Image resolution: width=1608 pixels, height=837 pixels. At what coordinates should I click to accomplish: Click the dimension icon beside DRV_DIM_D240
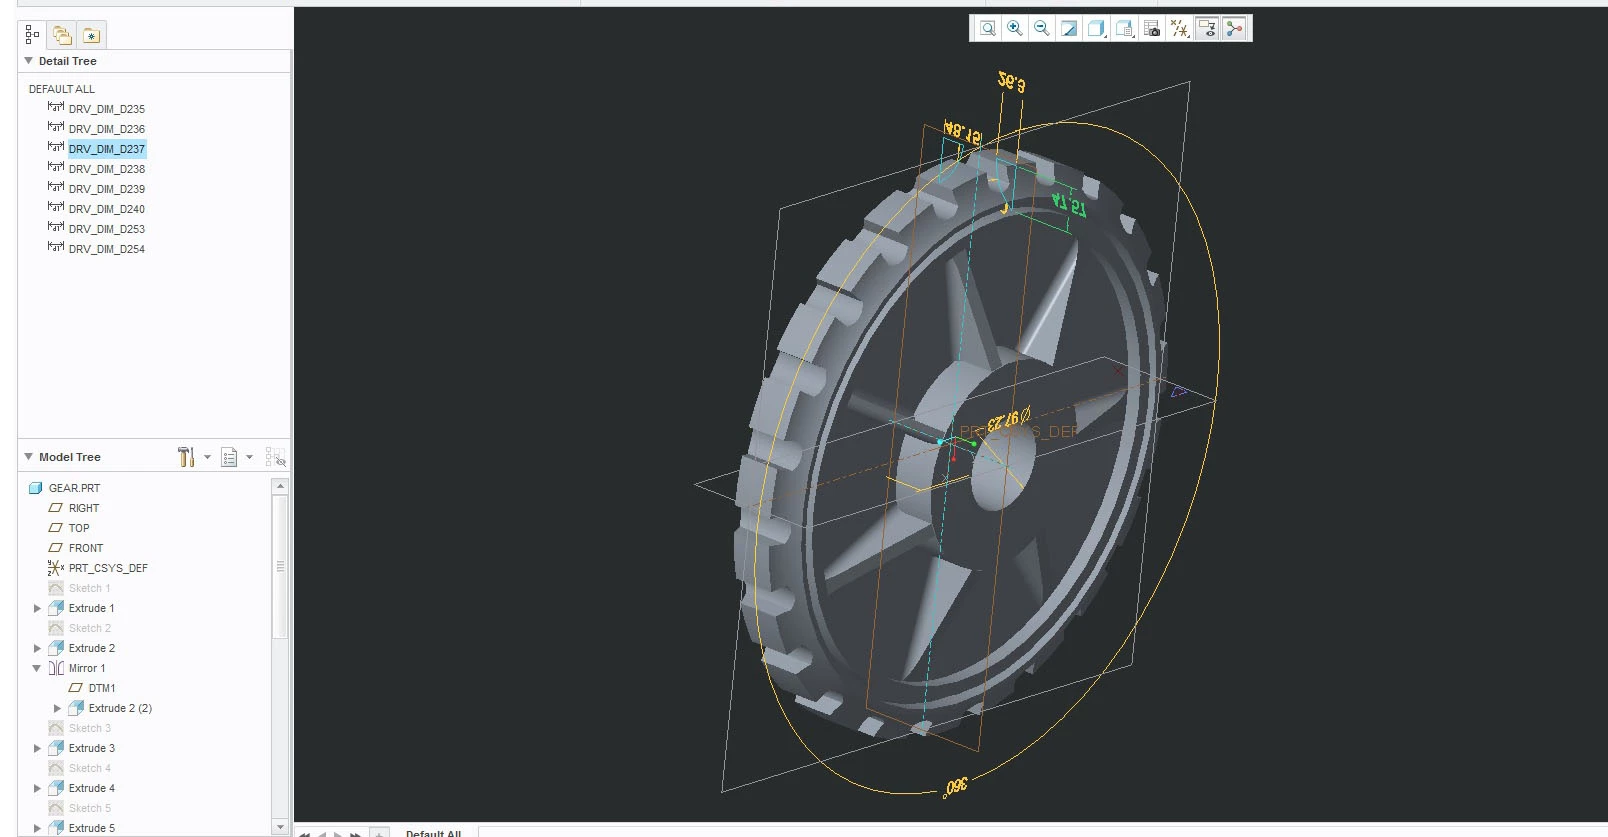(x=56, y=207)
